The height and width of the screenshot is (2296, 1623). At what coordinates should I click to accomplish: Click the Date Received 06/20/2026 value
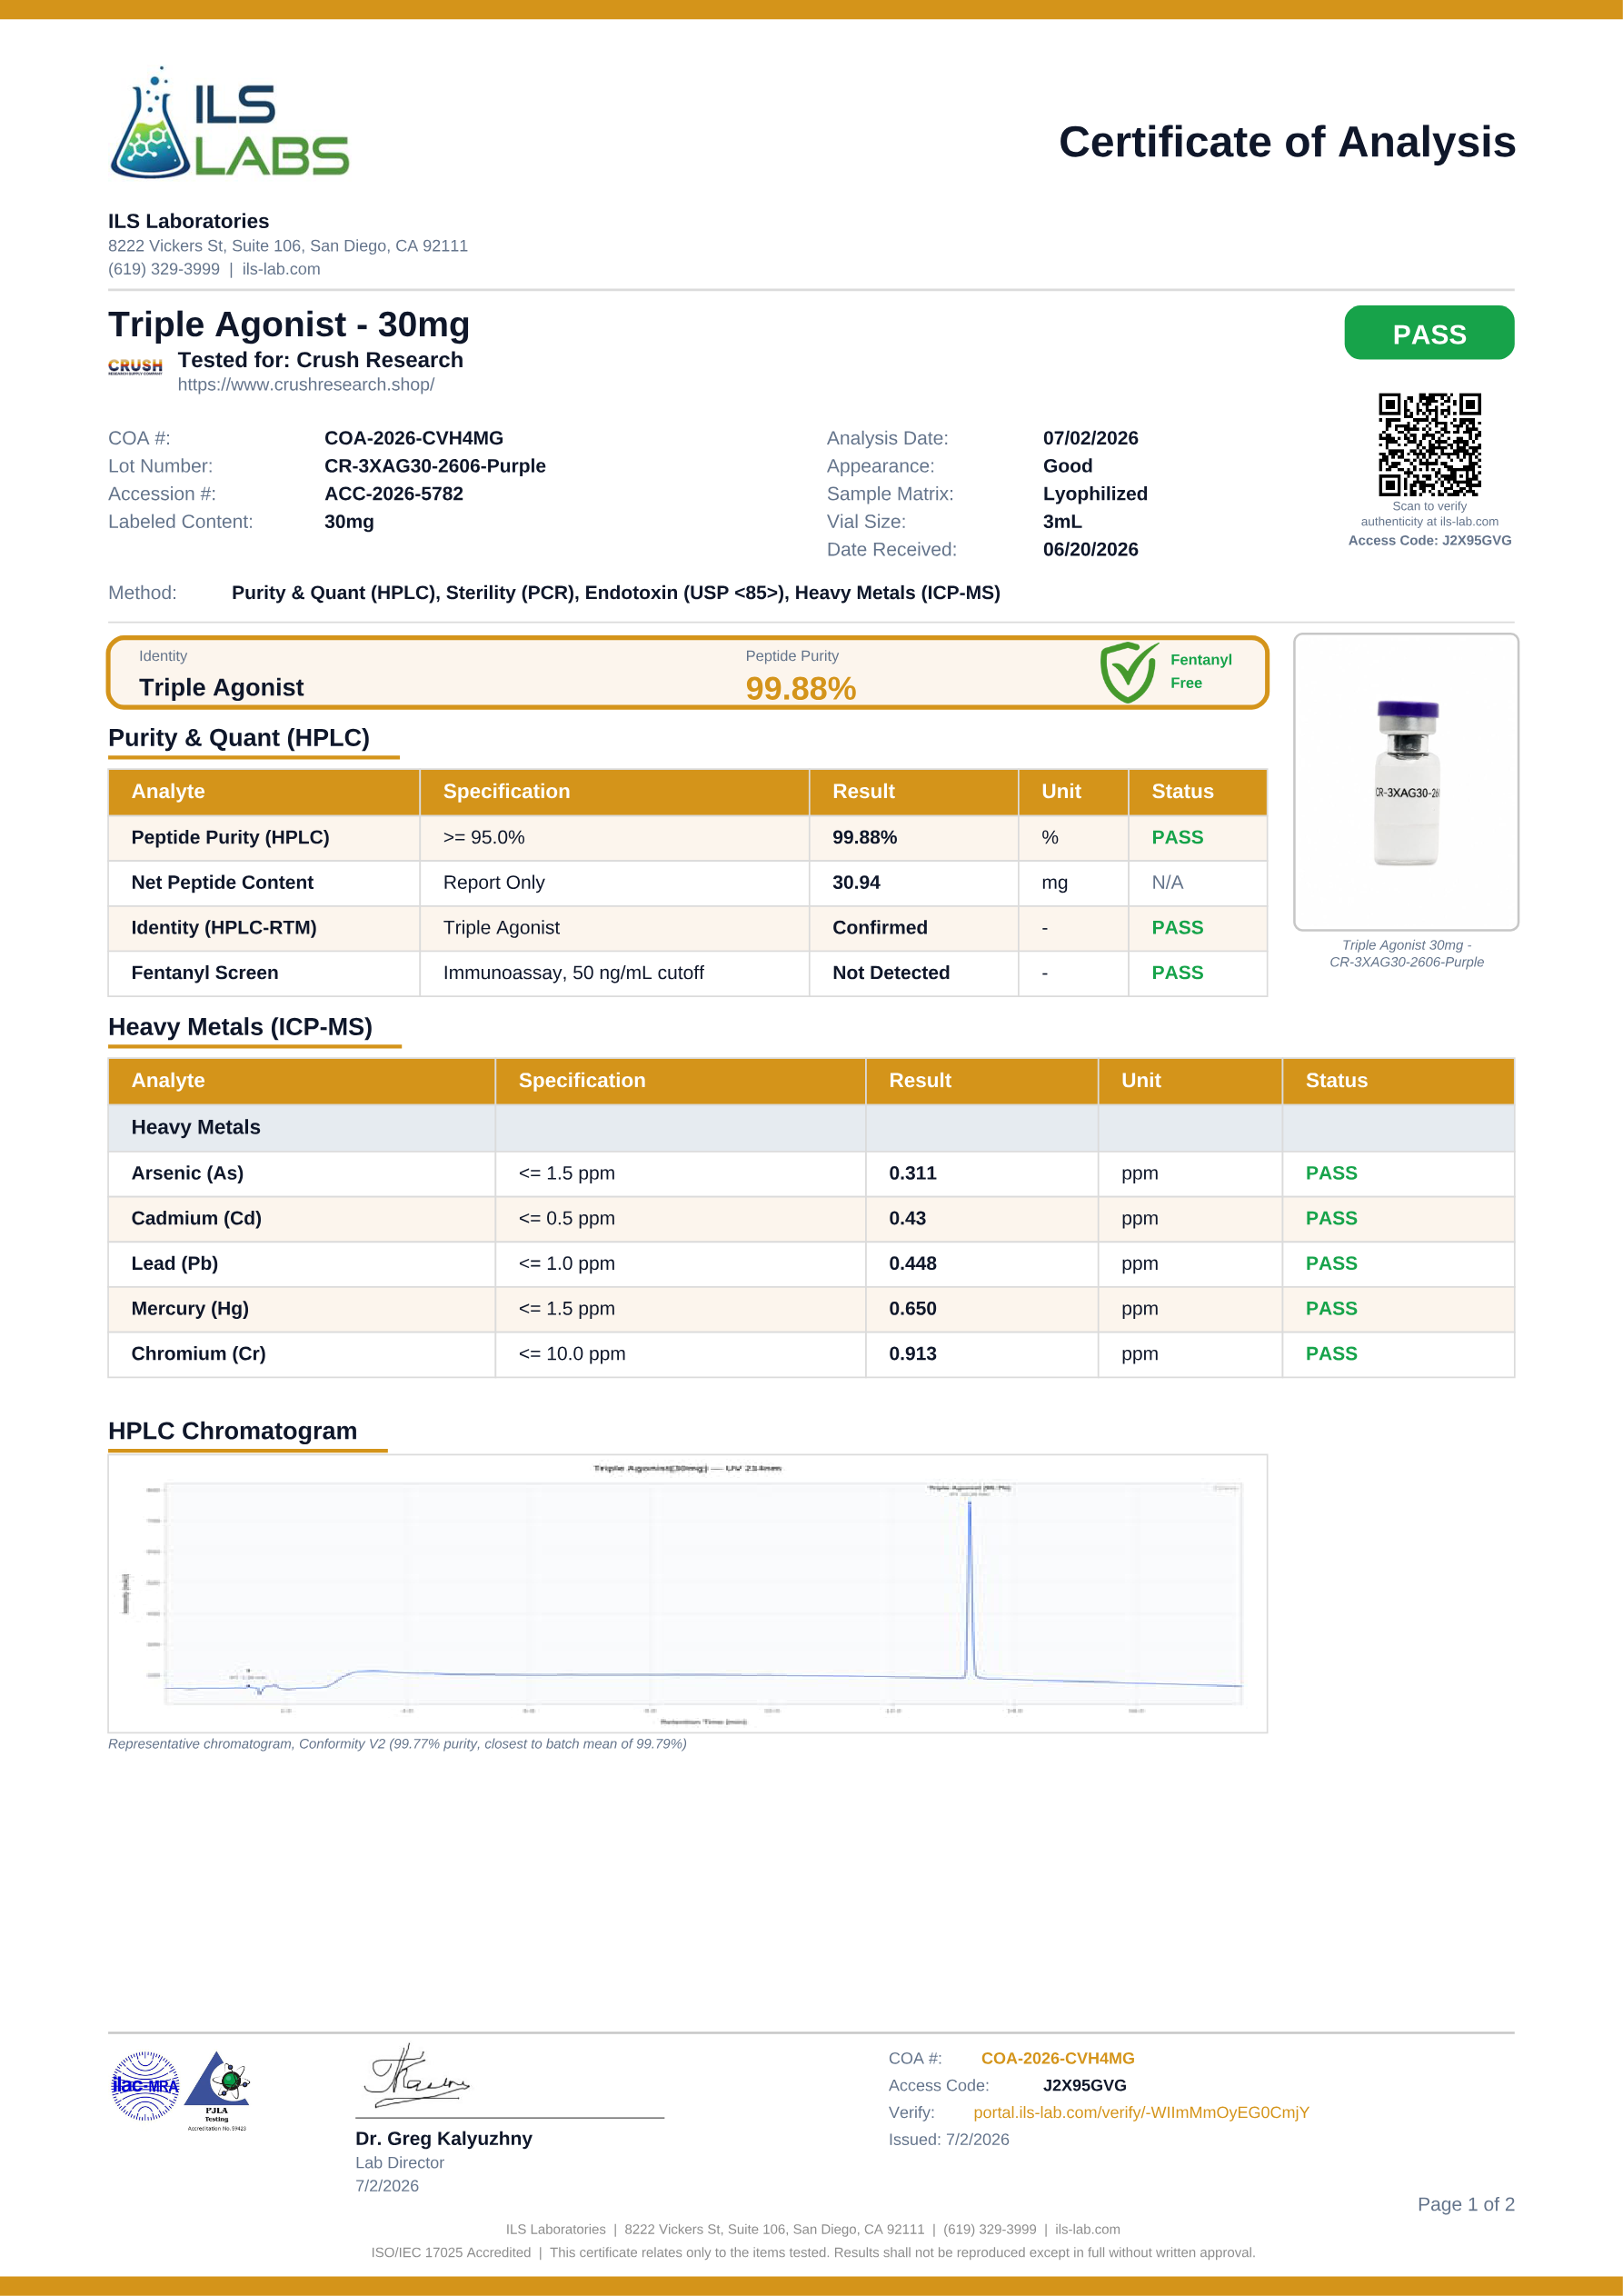pos(1090,549)
